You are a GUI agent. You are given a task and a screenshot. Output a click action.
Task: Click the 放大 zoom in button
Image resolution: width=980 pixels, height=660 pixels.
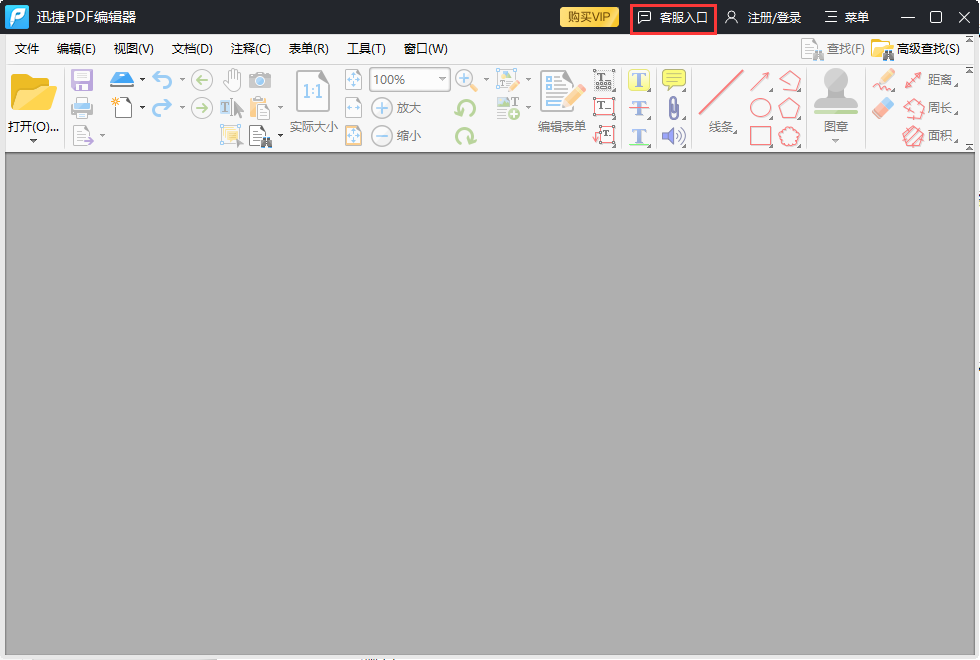click(x=396, y=108)
